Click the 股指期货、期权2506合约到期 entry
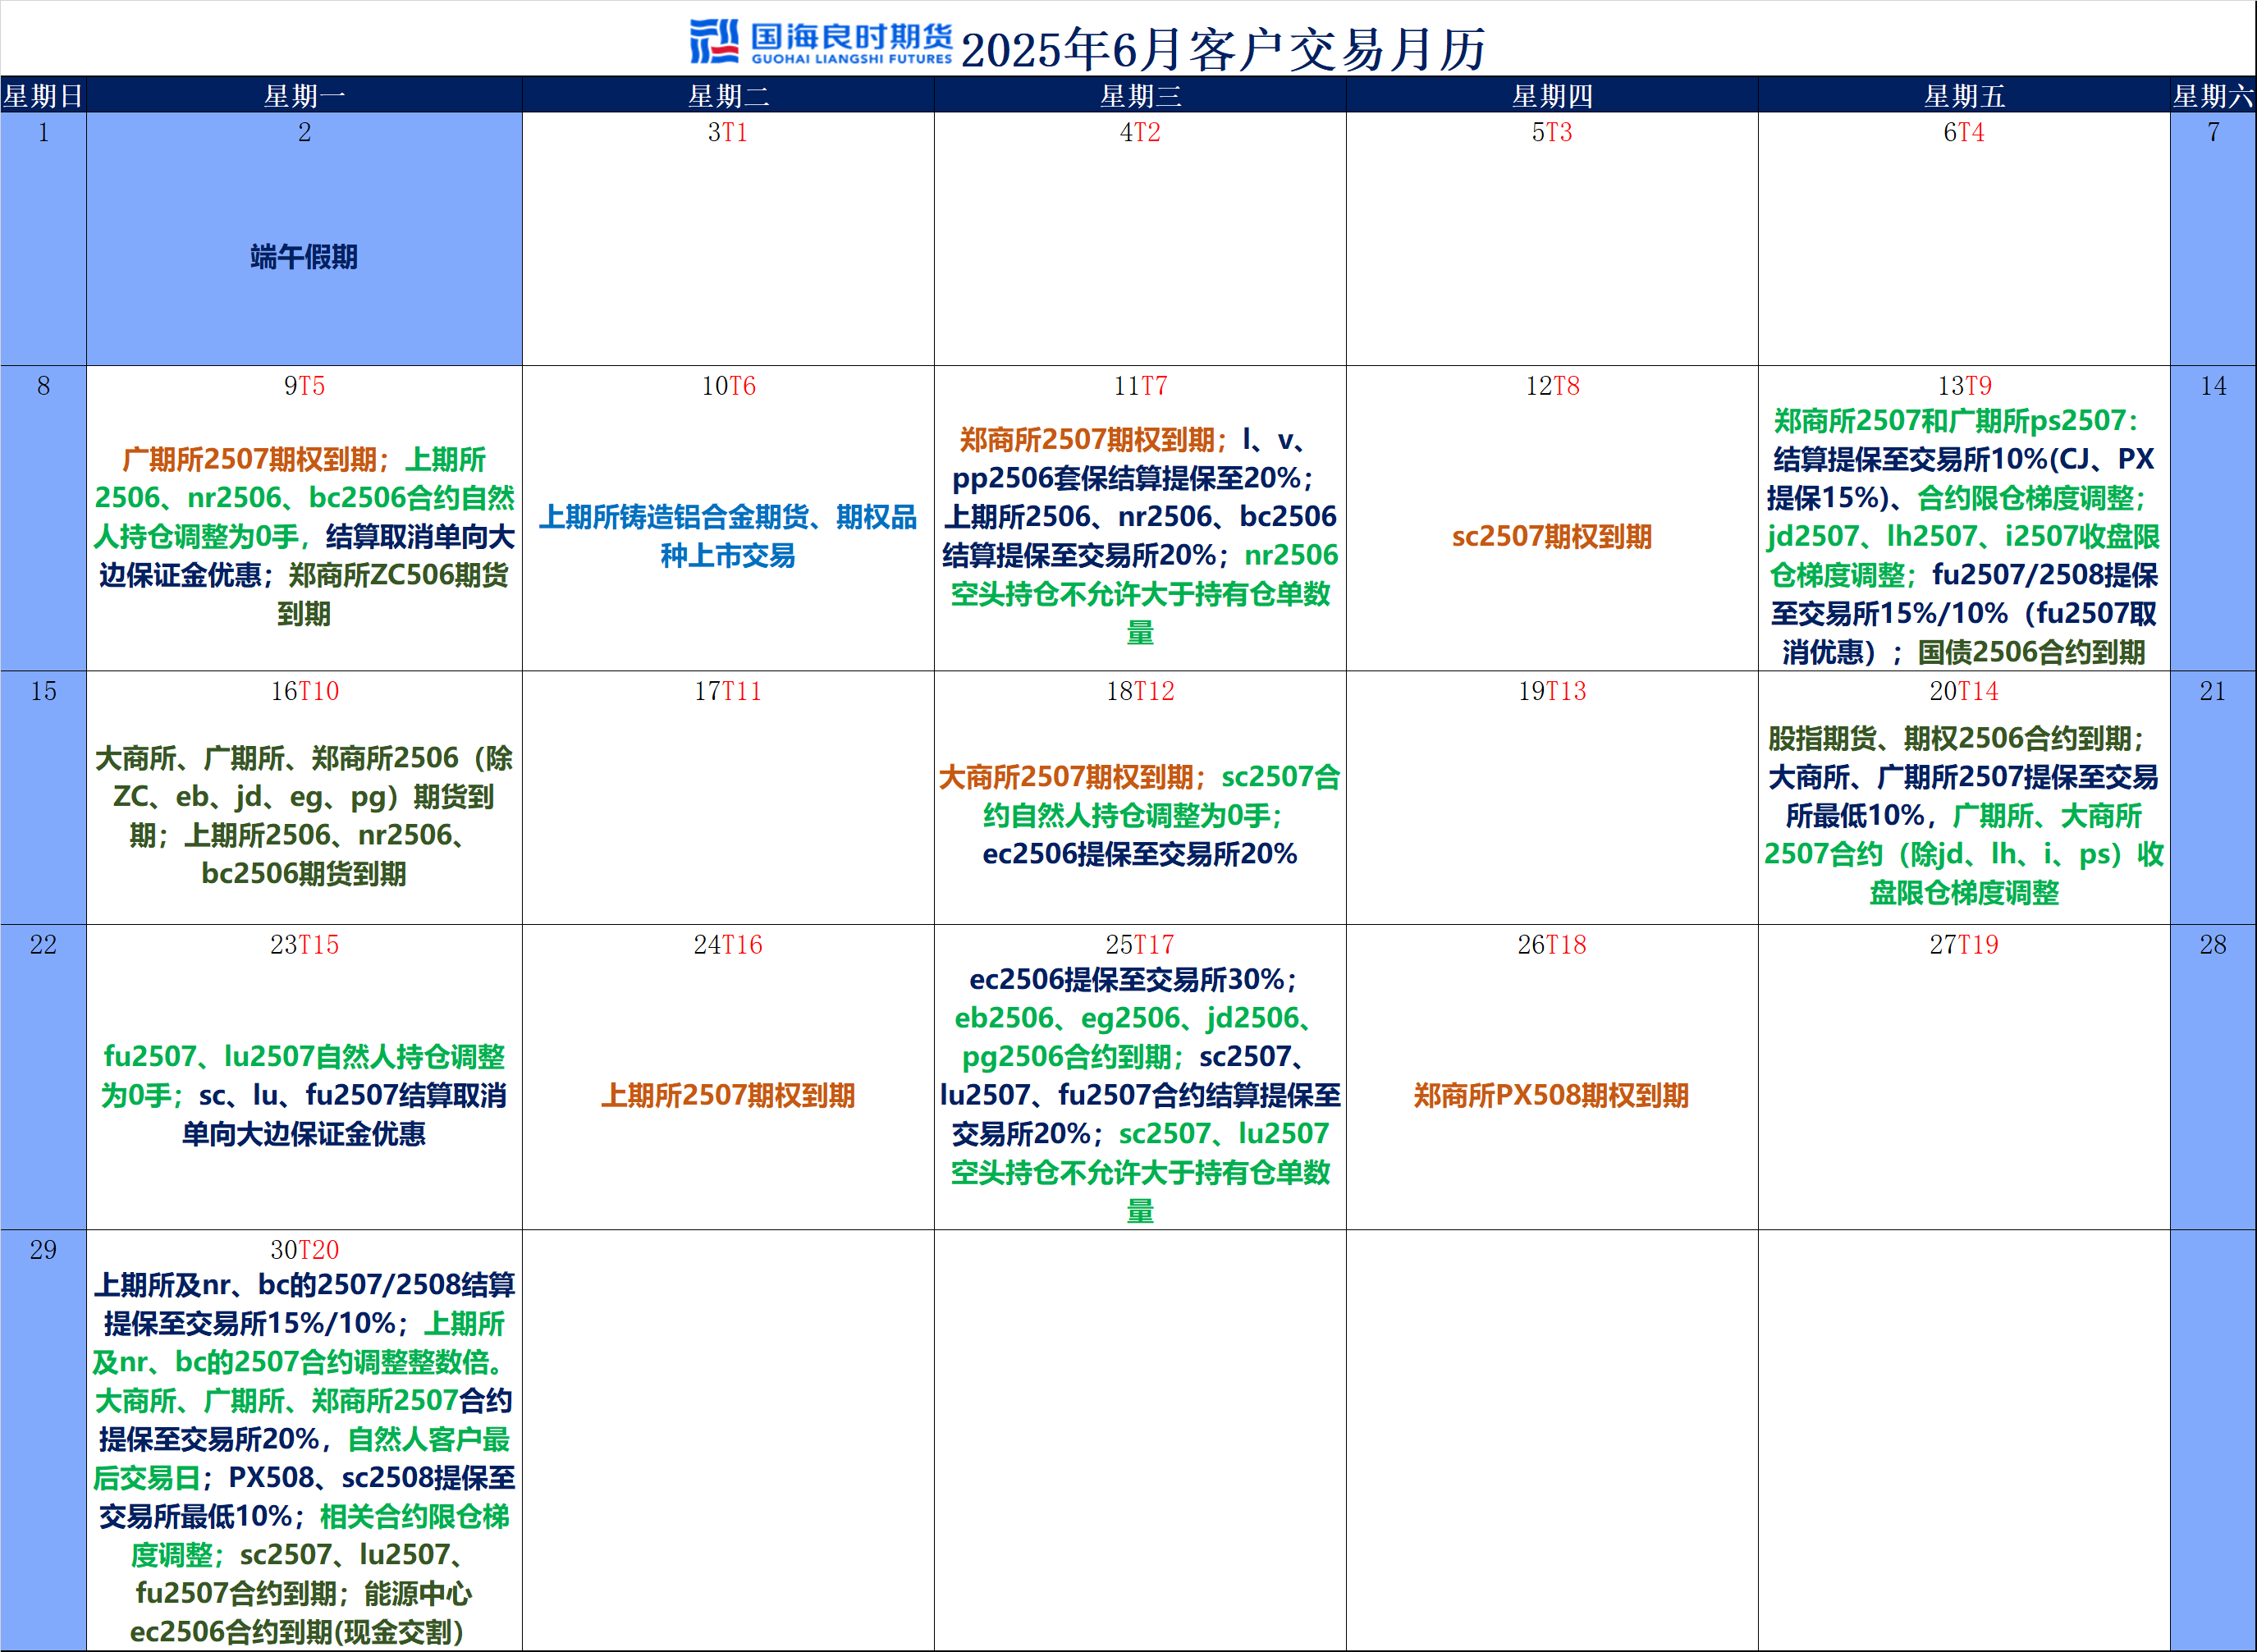 (x=1955, y=738)
